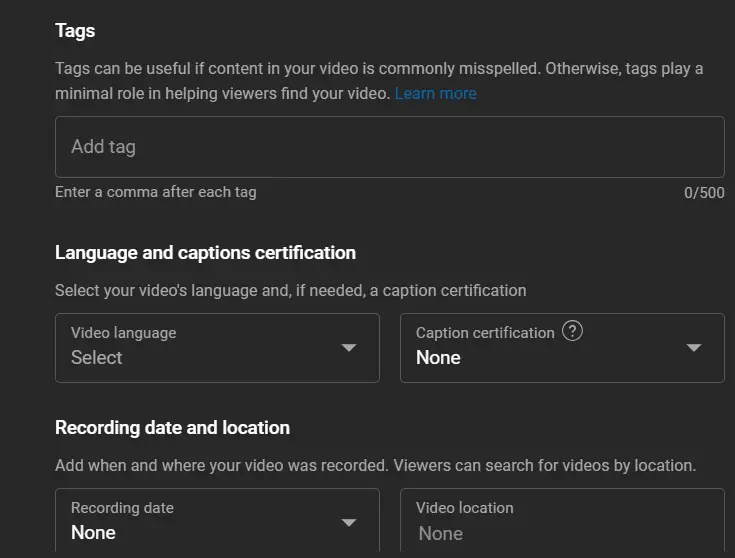Click the Add when and where description text

[375, 466]
